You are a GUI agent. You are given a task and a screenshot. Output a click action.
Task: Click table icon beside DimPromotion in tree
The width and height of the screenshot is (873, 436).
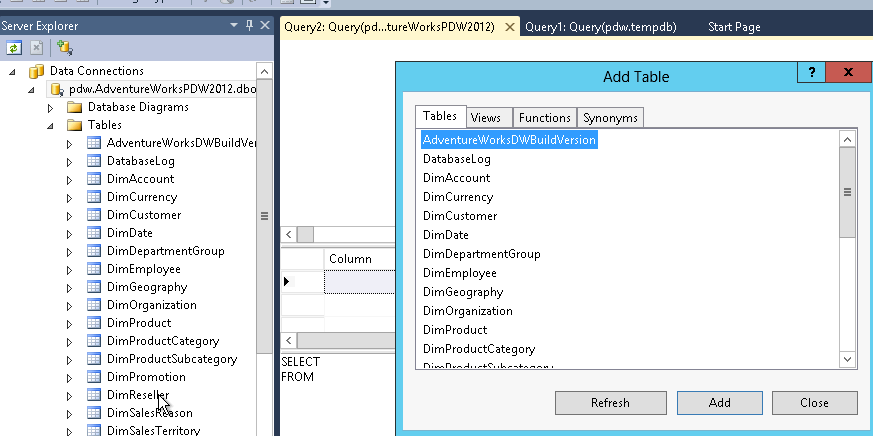(x=94, y=377)
